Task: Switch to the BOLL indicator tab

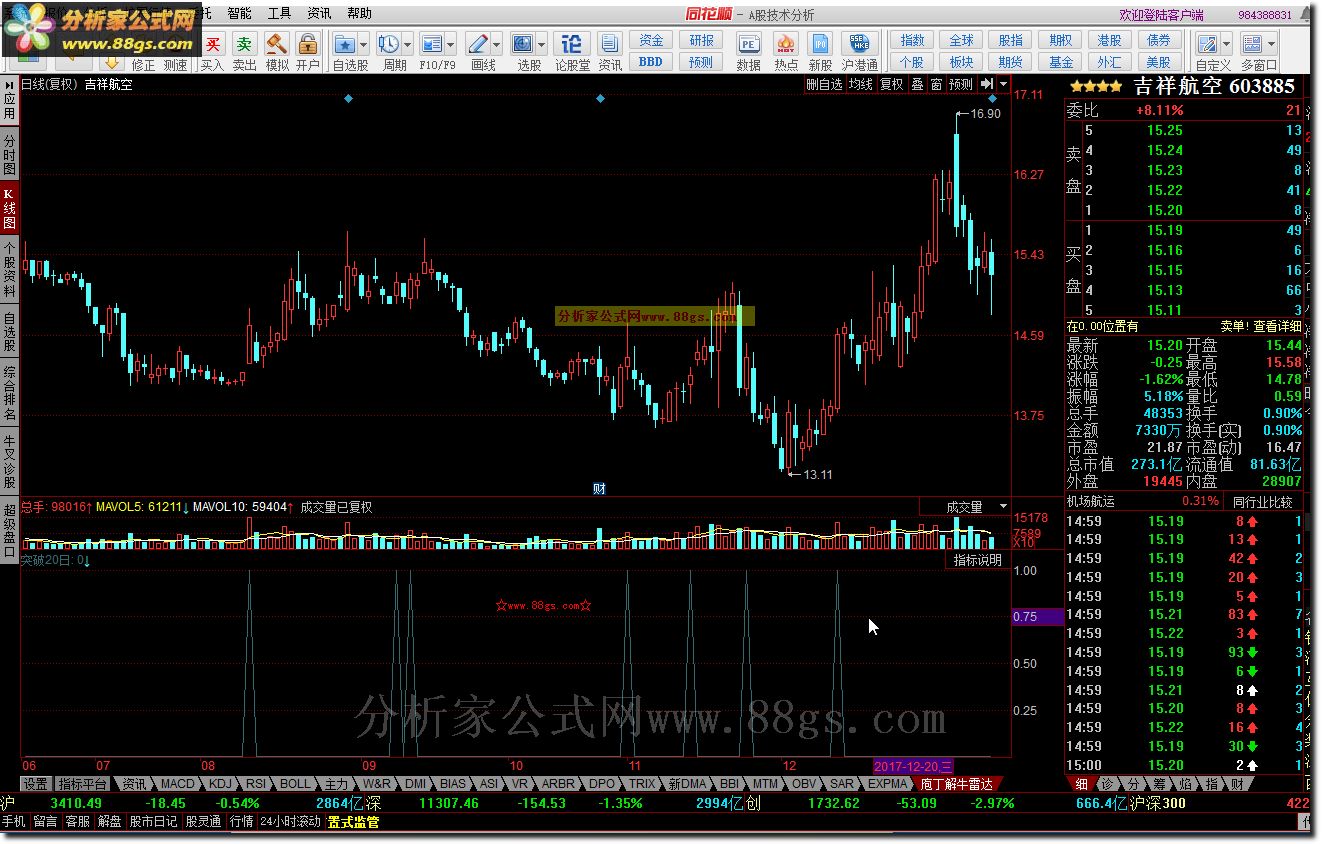Action: pyautogui.click(x=295, y=784)
